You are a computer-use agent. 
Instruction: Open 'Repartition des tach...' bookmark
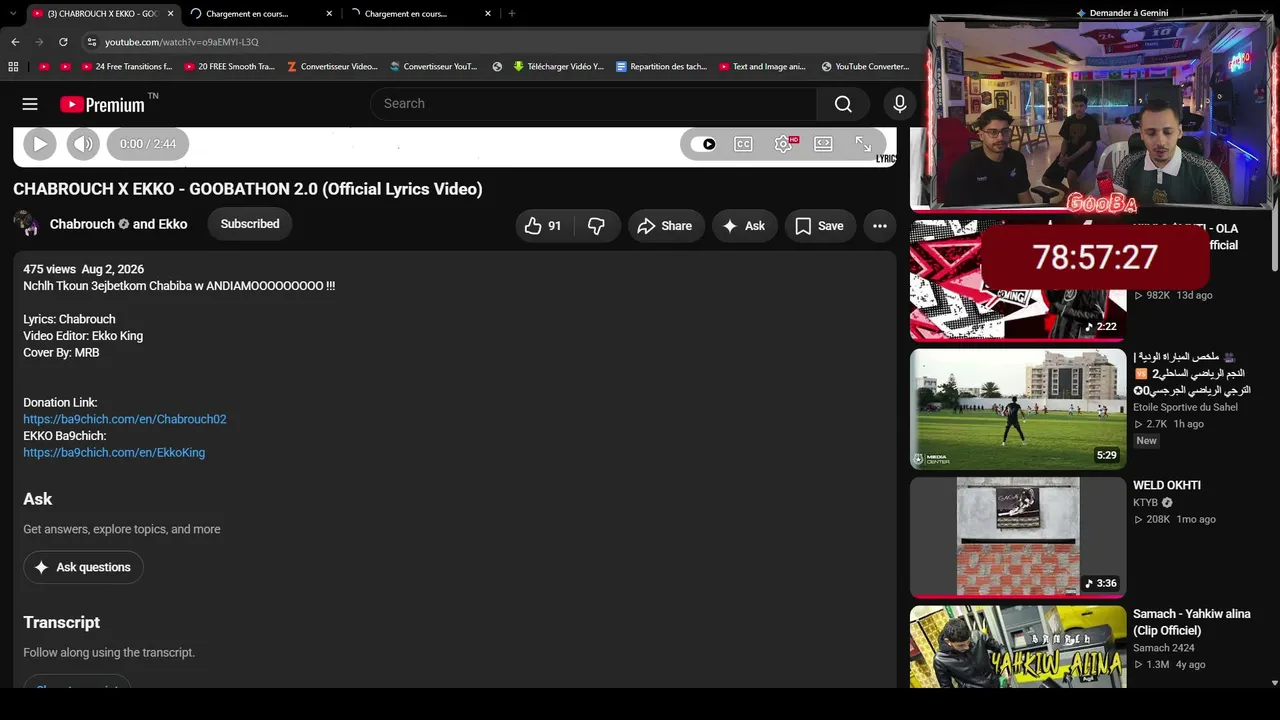661,67
